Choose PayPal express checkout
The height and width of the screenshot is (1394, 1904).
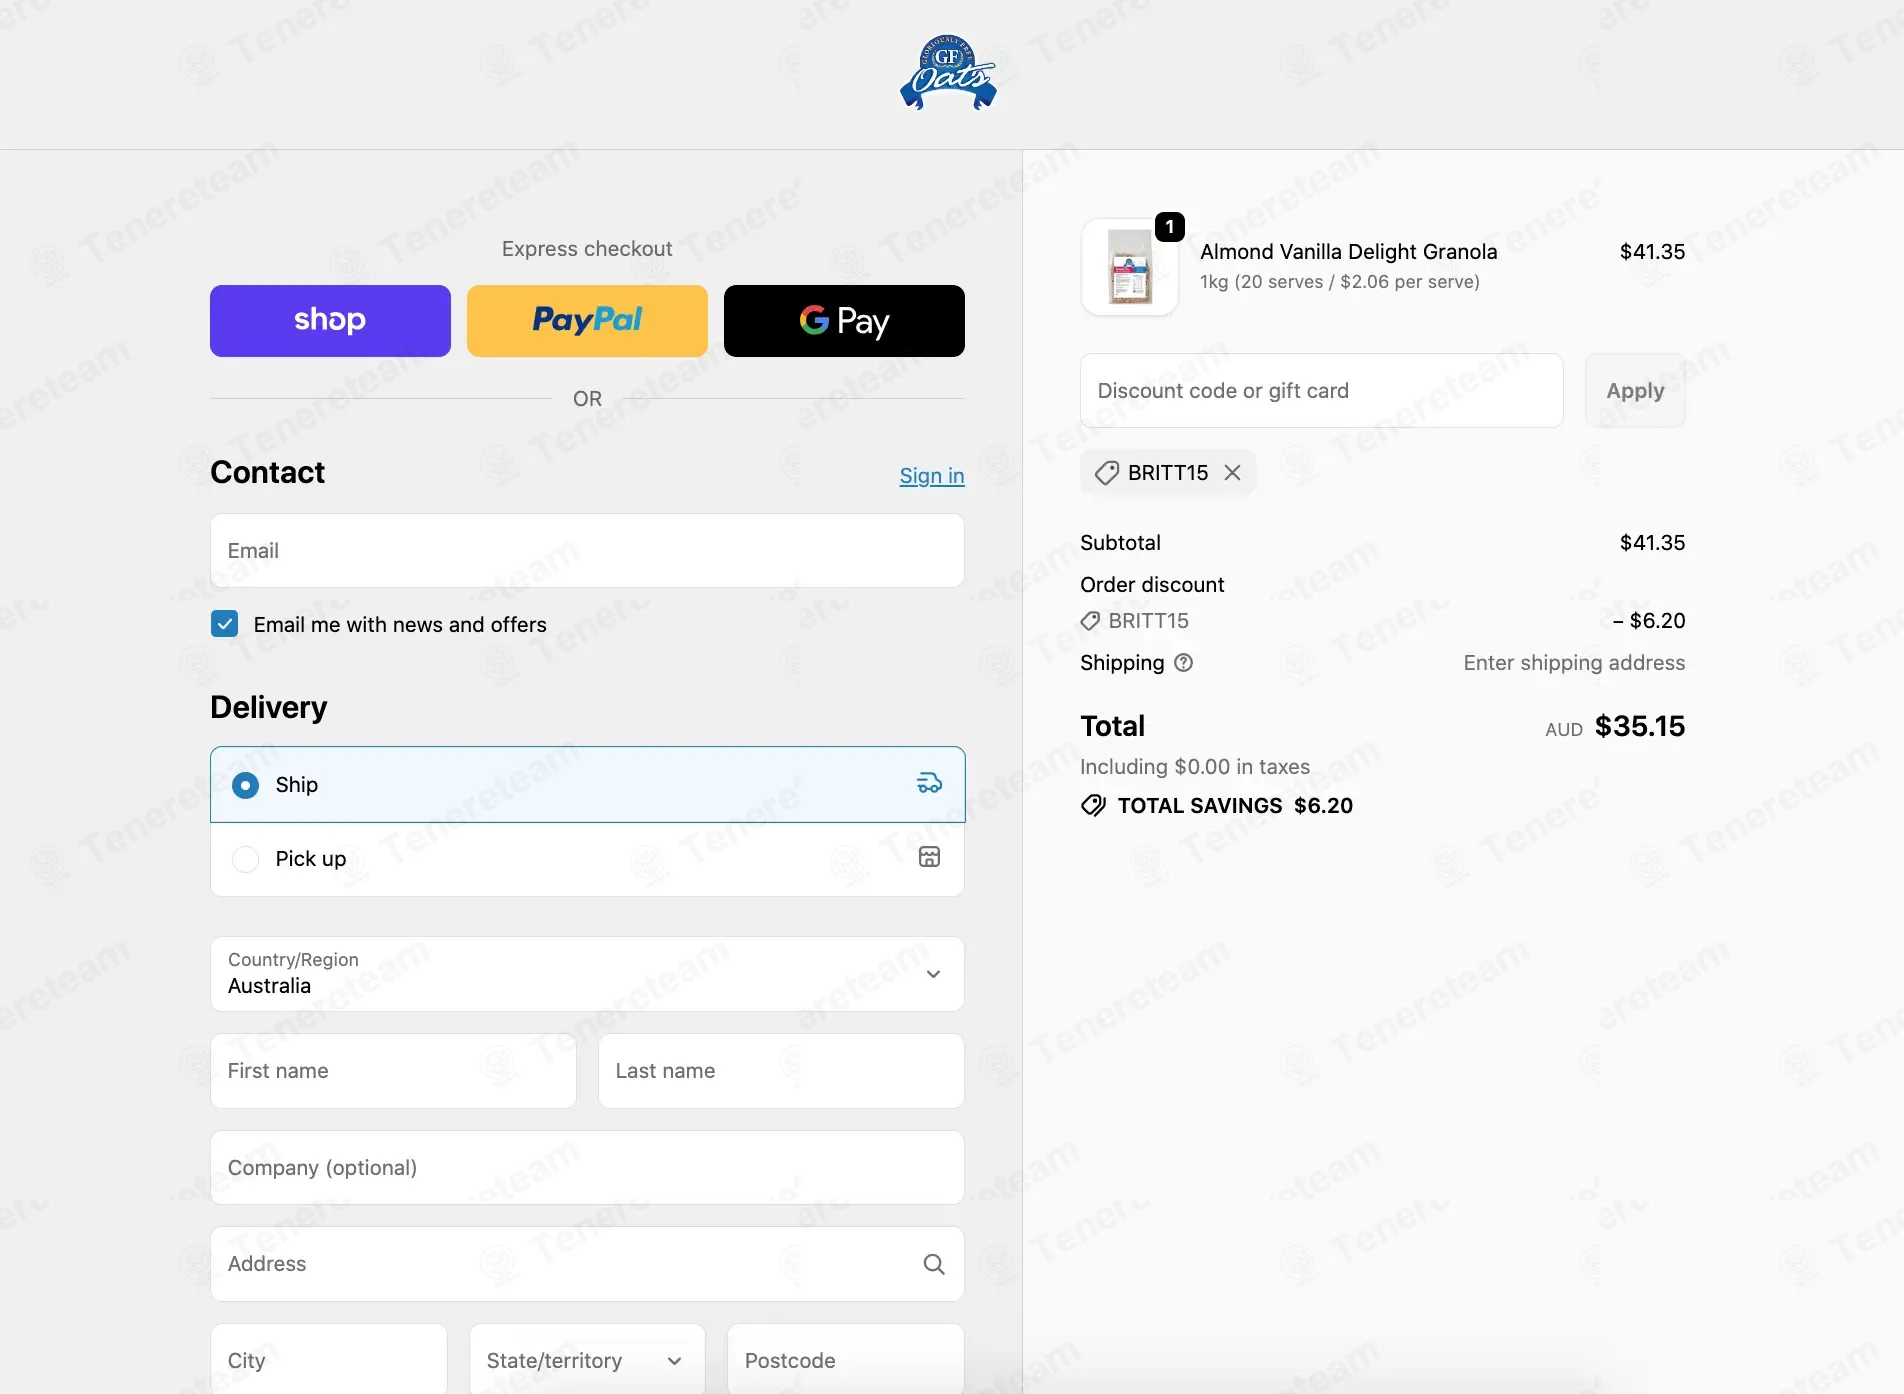click(x=588, y=321)
